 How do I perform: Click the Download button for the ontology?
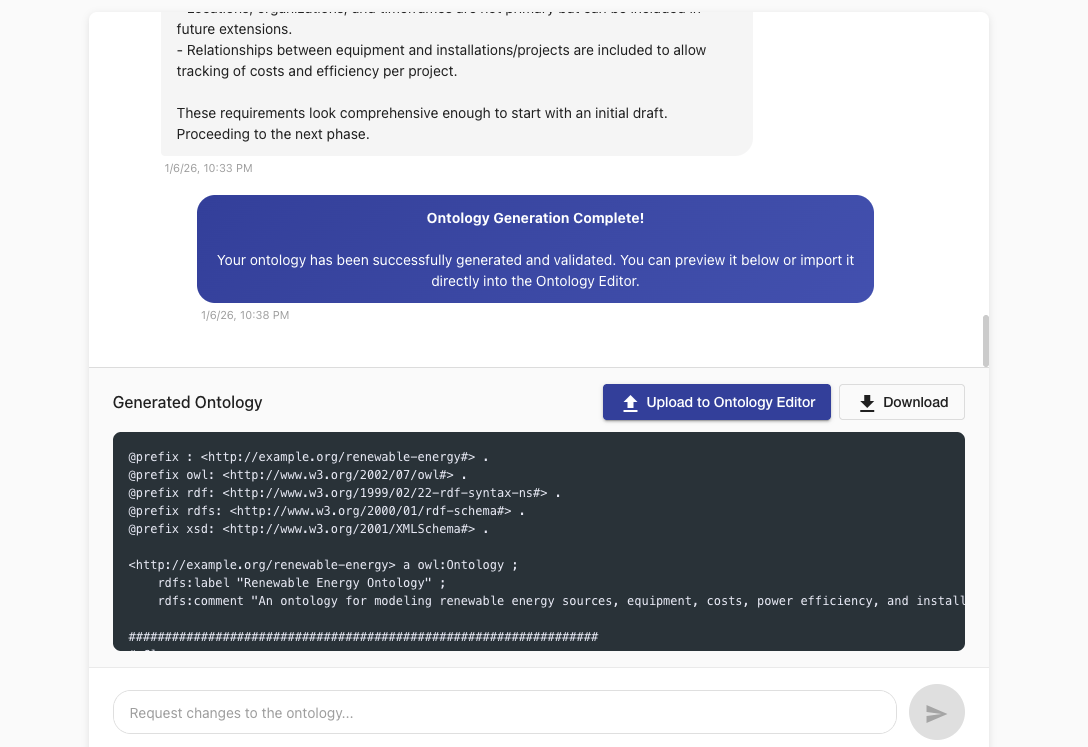(x=901, y=402)
